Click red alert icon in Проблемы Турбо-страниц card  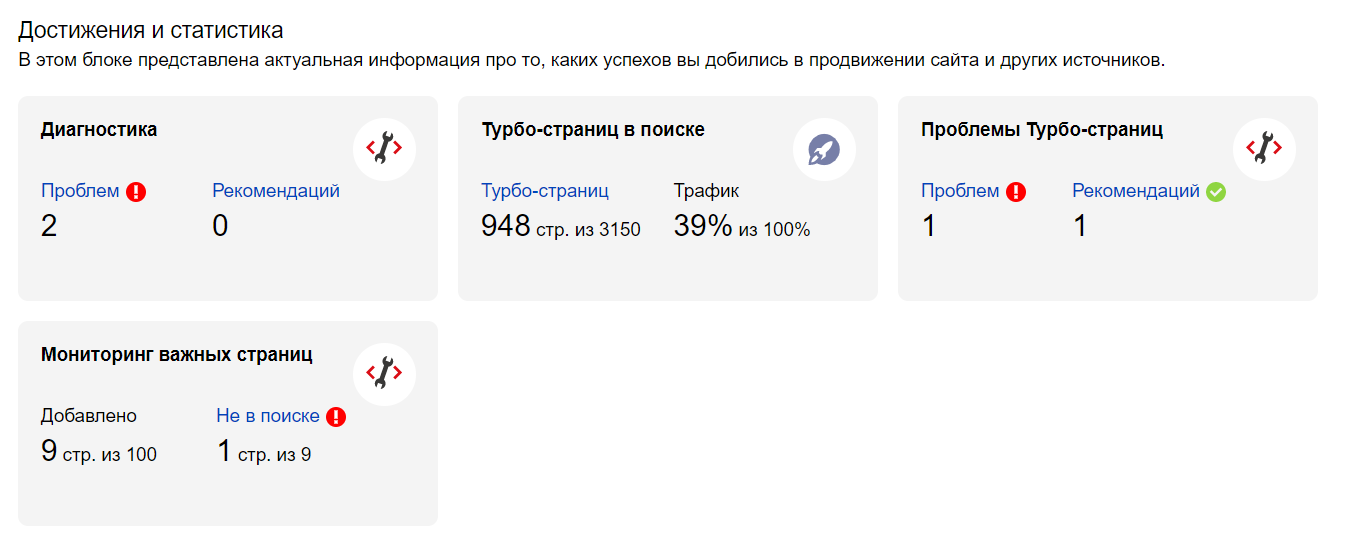(x=1016, y=192)
